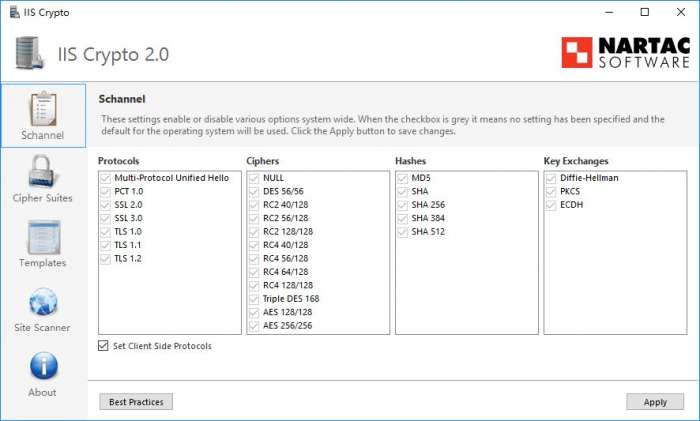Toggle the ECDH key exchange checkbox
The image size is (700, 421).
[551, 205]
